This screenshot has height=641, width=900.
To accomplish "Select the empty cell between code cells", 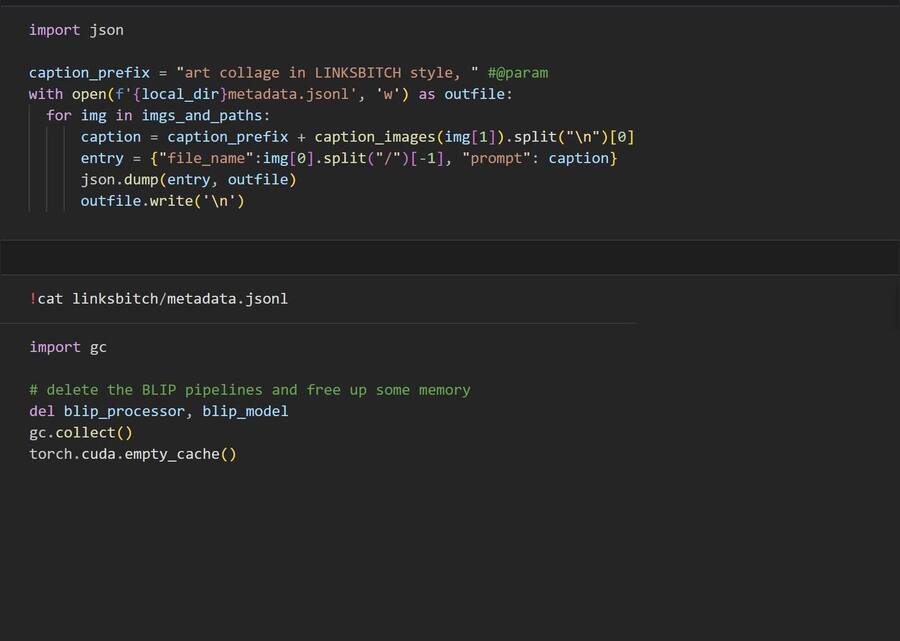I will (x=450, y=257).
